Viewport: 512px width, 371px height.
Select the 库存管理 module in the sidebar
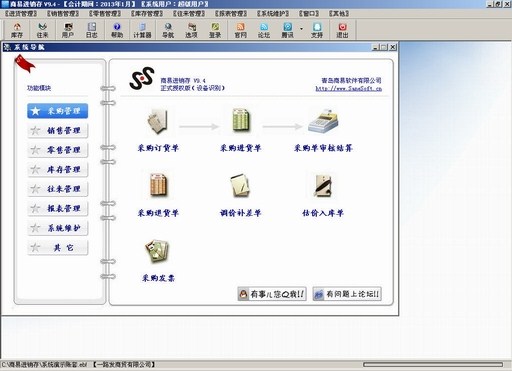(x=58, y=169)
